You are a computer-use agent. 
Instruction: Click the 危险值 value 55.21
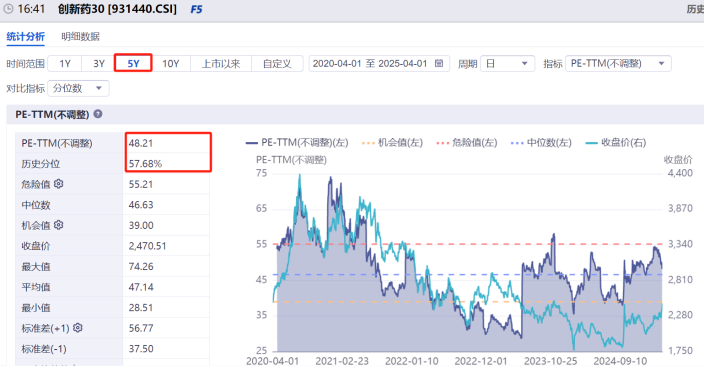tap(141, 184)
